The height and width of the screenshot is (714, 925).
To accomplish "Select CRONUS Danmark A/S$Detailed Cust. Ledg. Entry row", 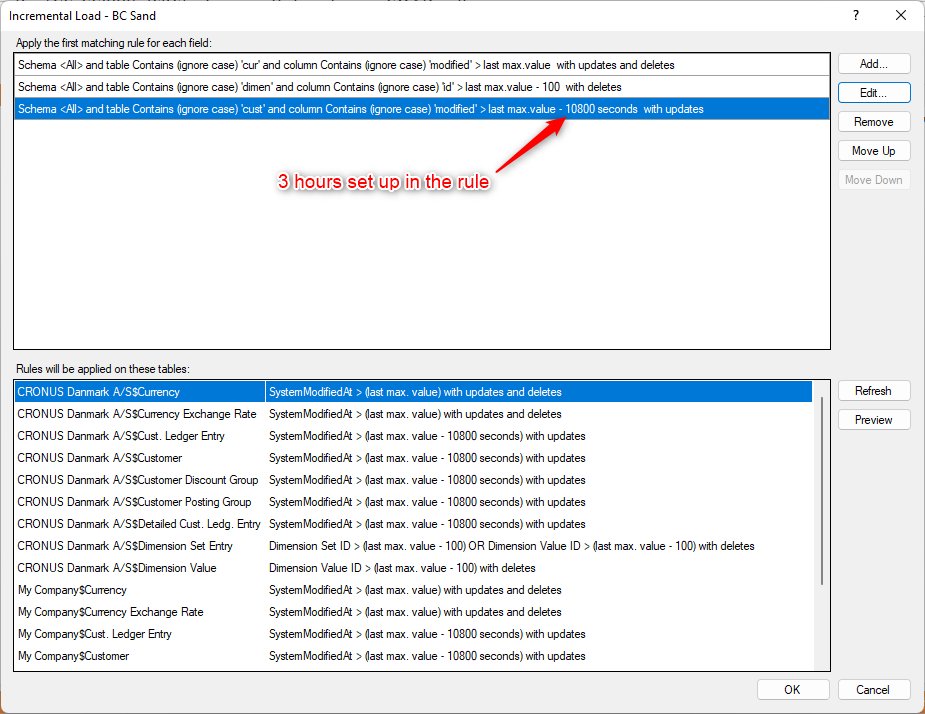I will pyautogui.click(x=414, y=524).
